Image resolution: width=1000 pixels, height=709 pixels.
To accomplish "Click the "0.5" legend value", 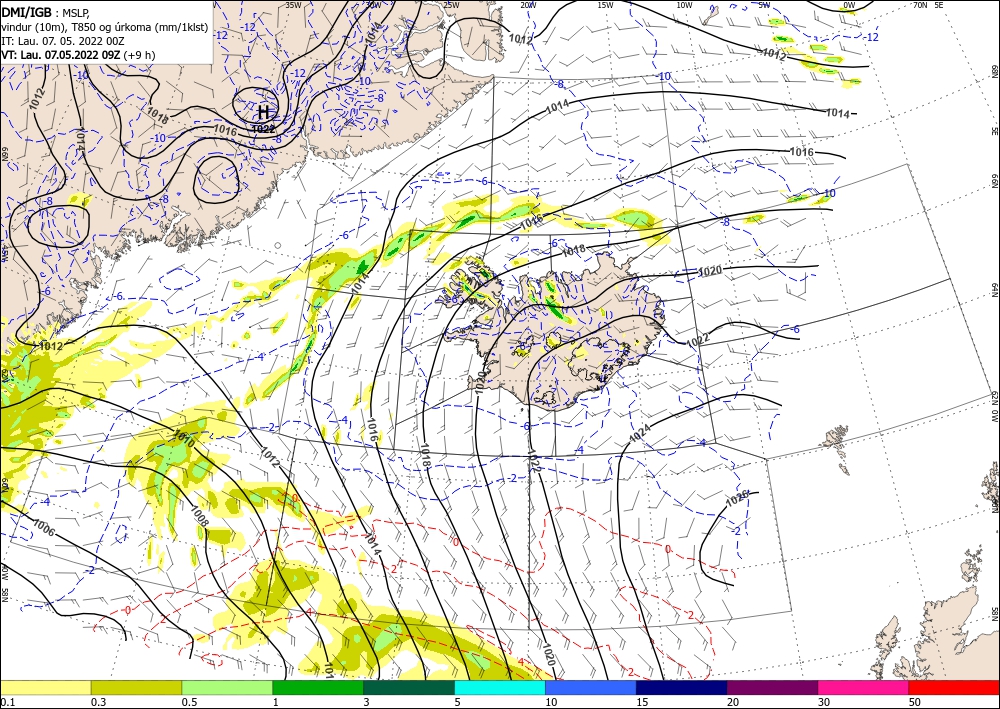I will pos(189,702).
